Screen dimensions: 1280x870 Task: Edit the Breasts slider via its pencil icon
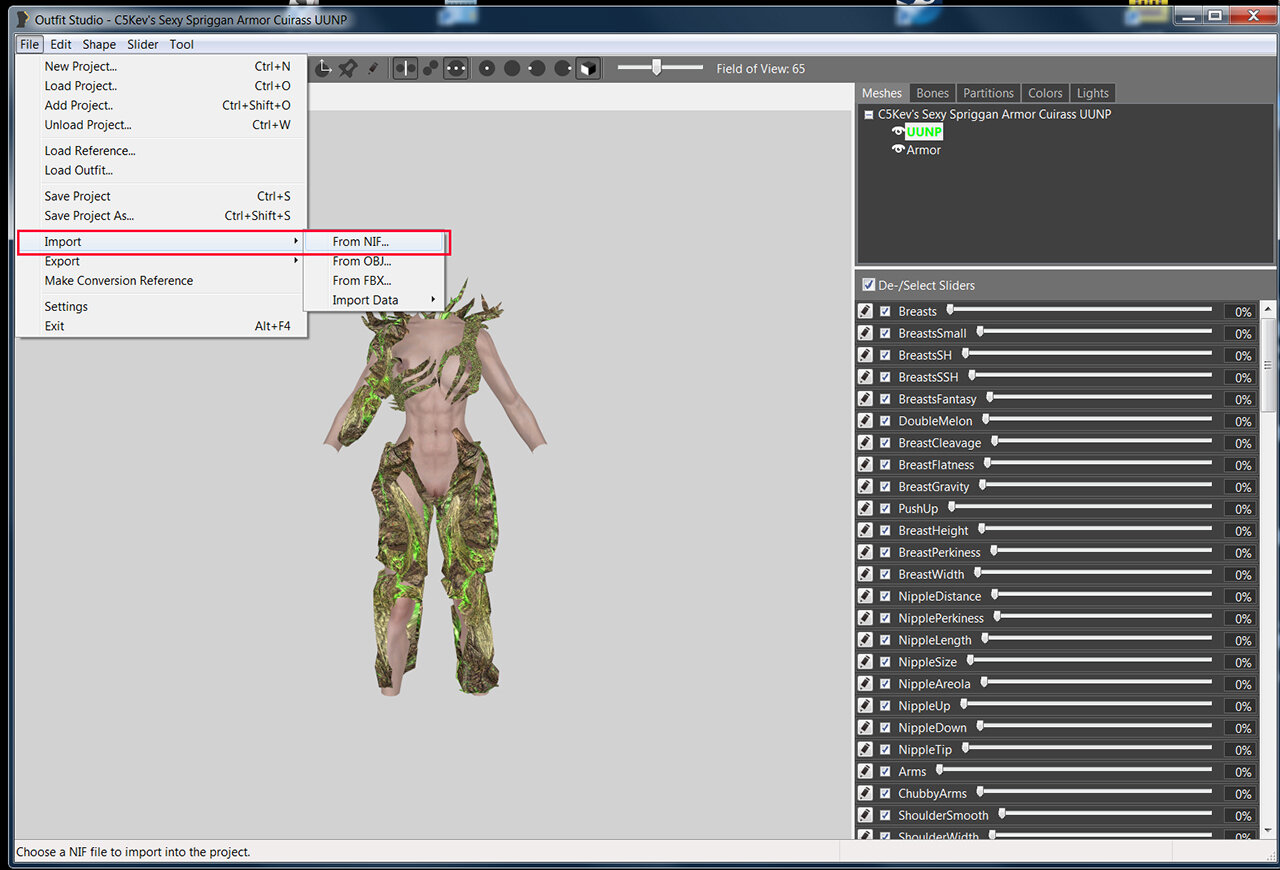coord(866,311)
